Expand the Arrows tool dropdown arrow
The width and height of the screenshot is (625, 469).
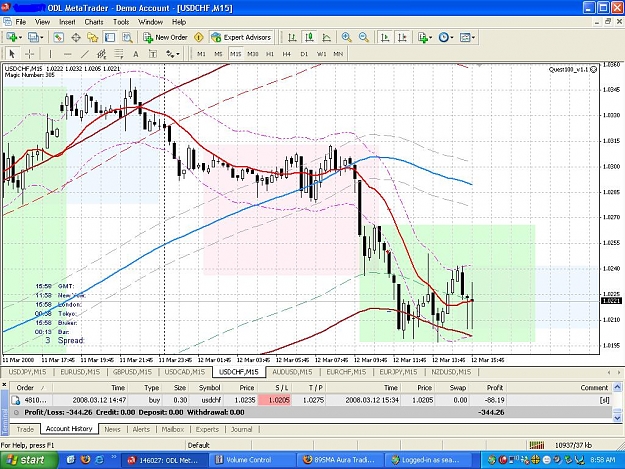click(178, 54)
